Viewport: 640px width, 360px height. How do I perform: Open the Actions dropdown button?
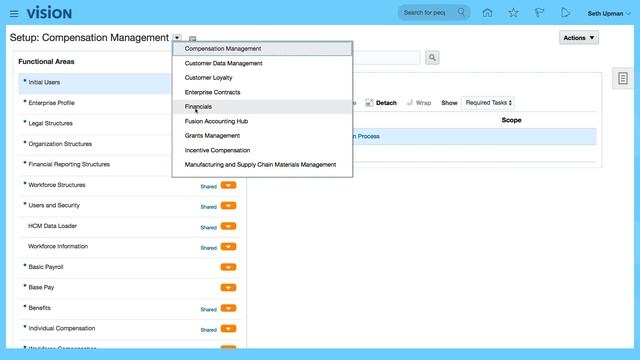click(x=579, y=38)
